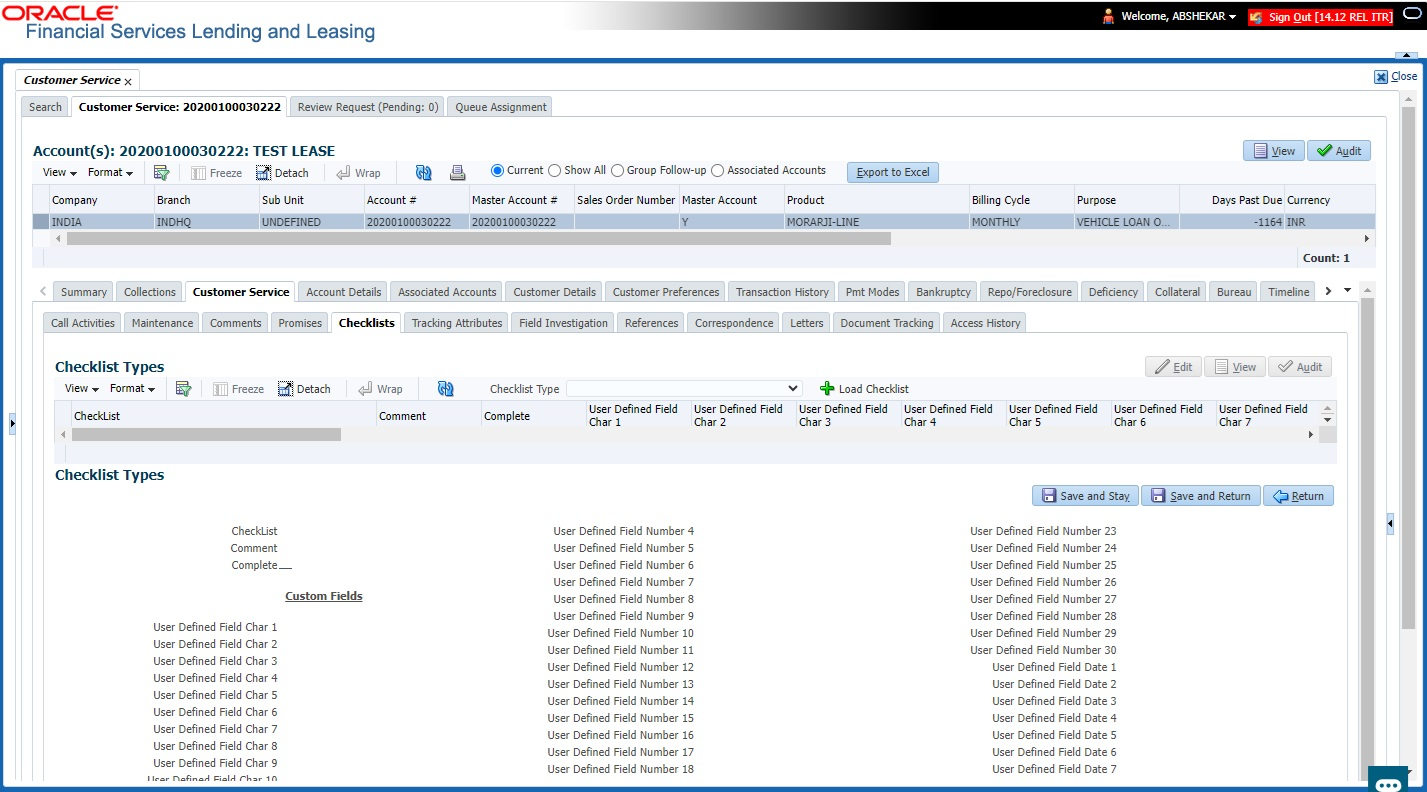Open the View menu in Checklist Types toolbar
Image resolution: width=1427 pixels, height=792 pixels.
point(81,389)
